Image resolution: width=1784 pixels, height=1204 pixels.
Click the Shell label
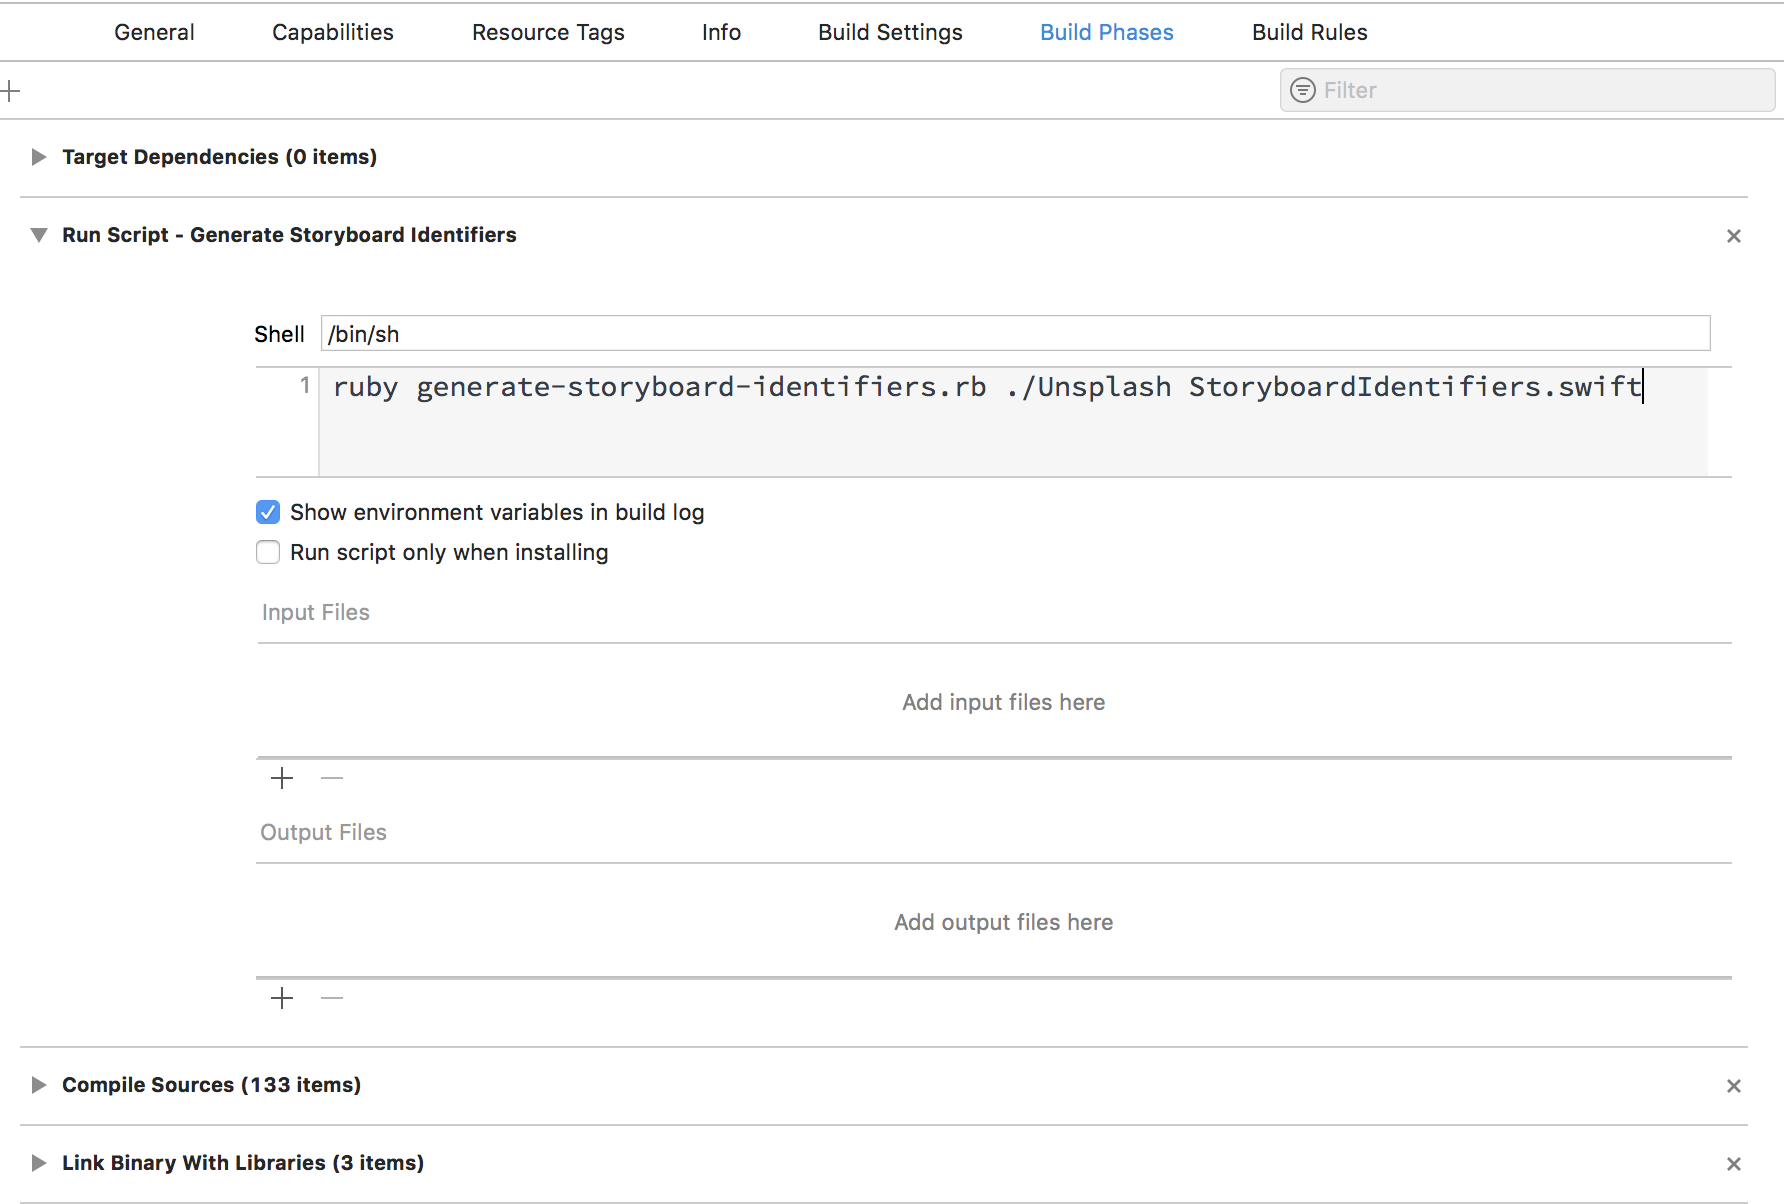coord(279,334)
